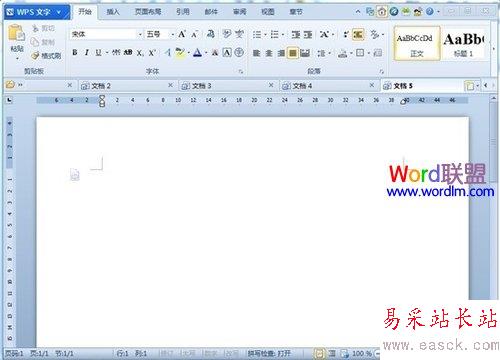Viewport: 500px width, 360px height.
Task: Switch to the highlighted page layout view
Action: [x=319, y=353]
